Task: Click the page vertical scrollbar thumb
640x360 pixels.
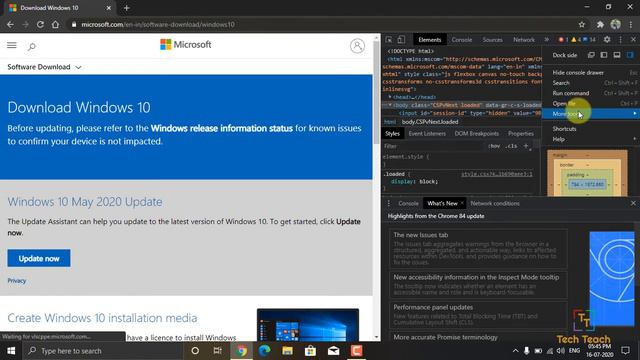Action: tap(376, 92)
